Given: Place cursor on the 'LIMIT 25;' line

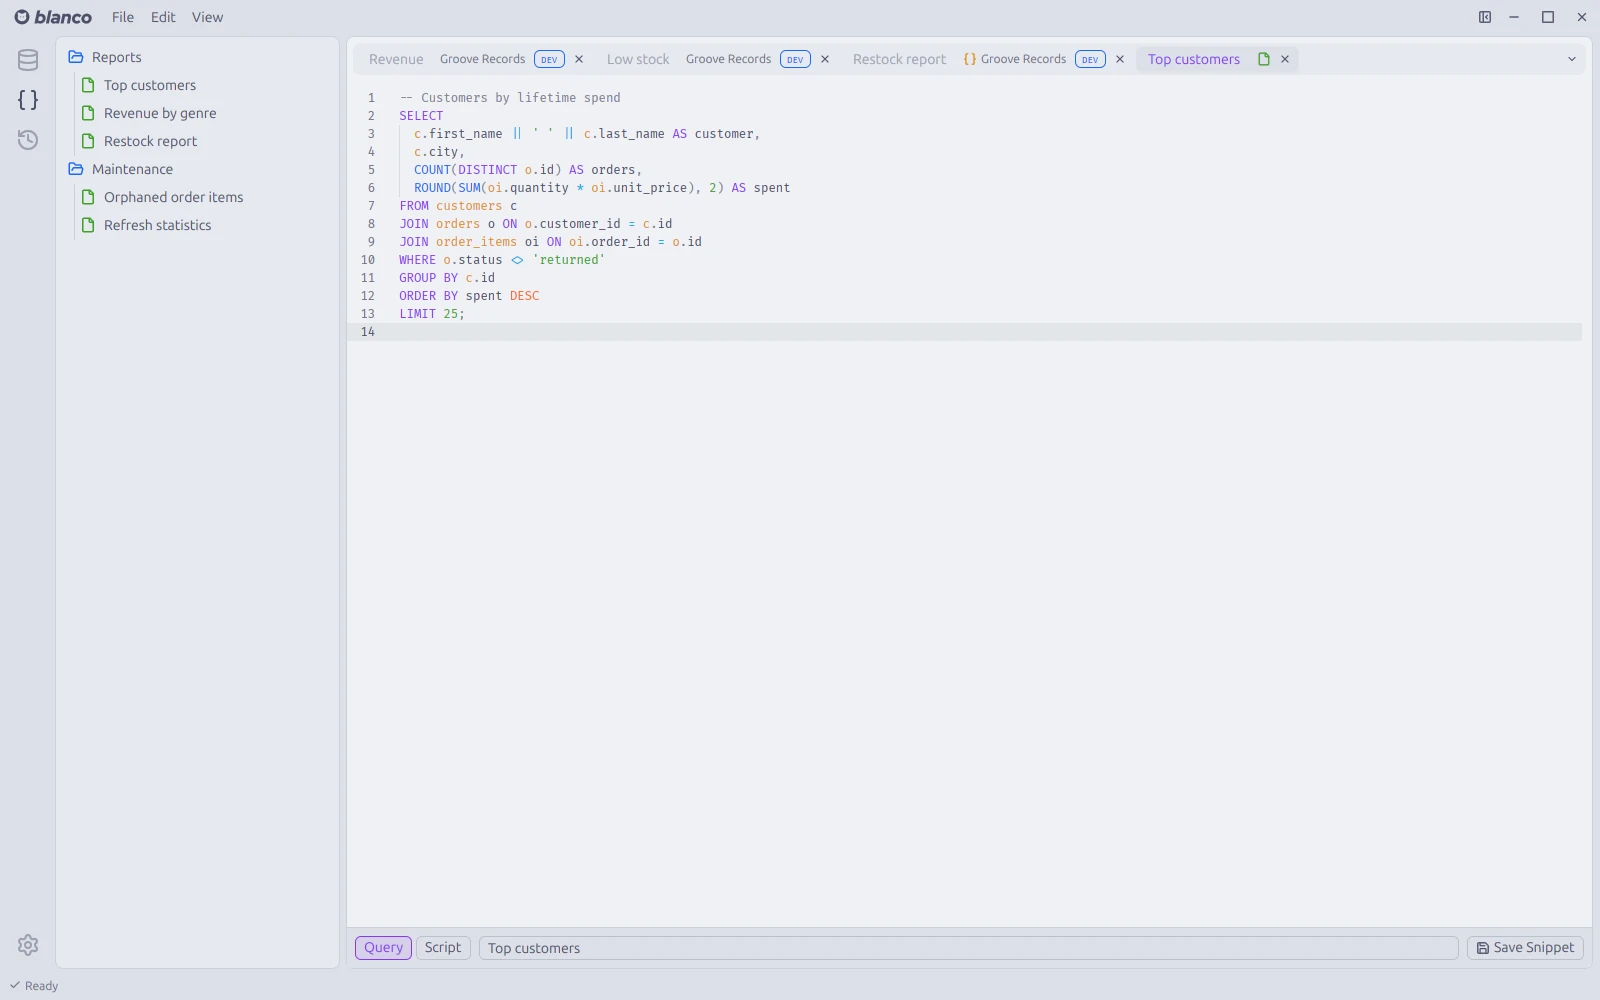Looking at the screenshot, I should 432,314.
